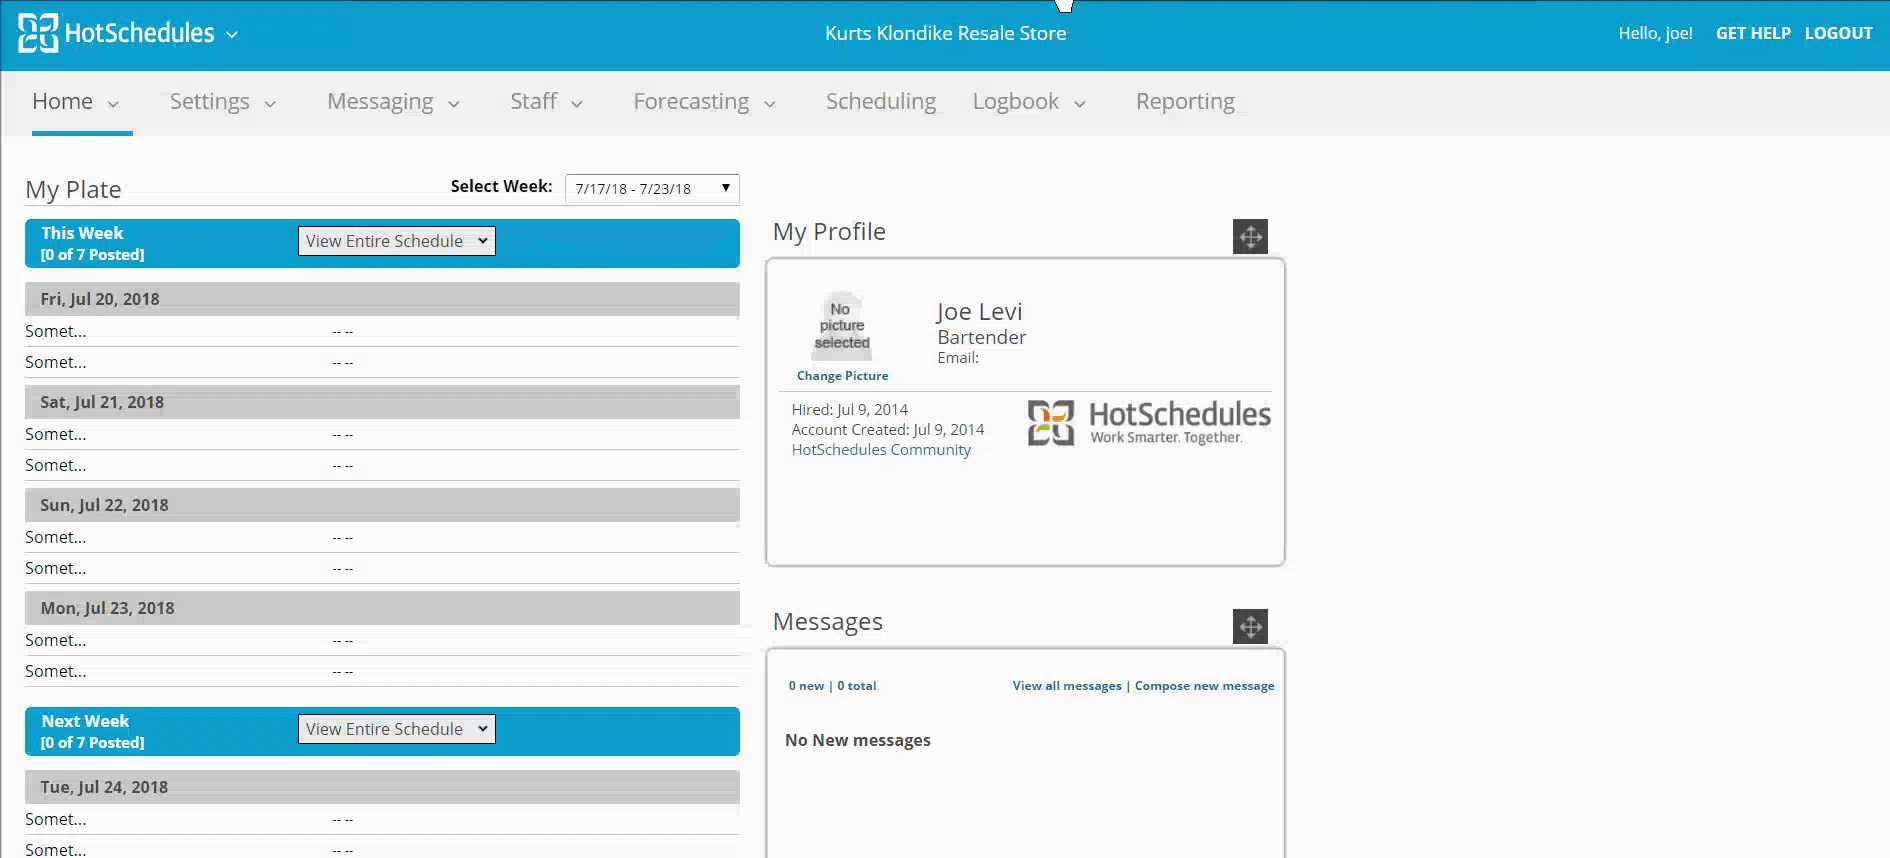Click the 'Email:' label in profile
Screen dimensions: 1890x858
tap(958, 358)
